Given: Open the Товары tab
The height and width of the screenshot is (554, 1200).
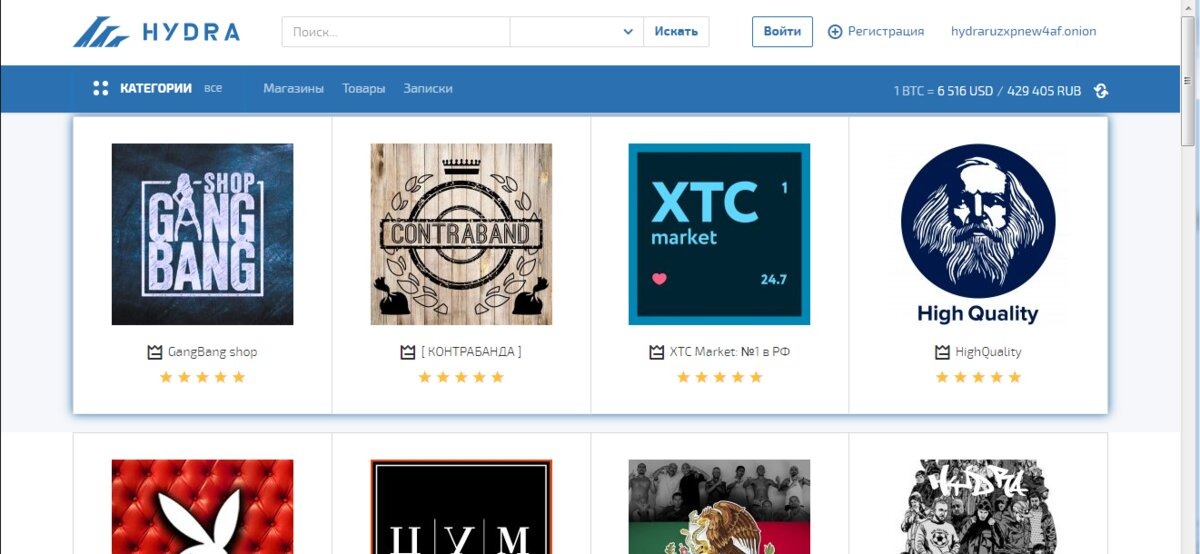Looking at the screenshot, I should [363, 89].
